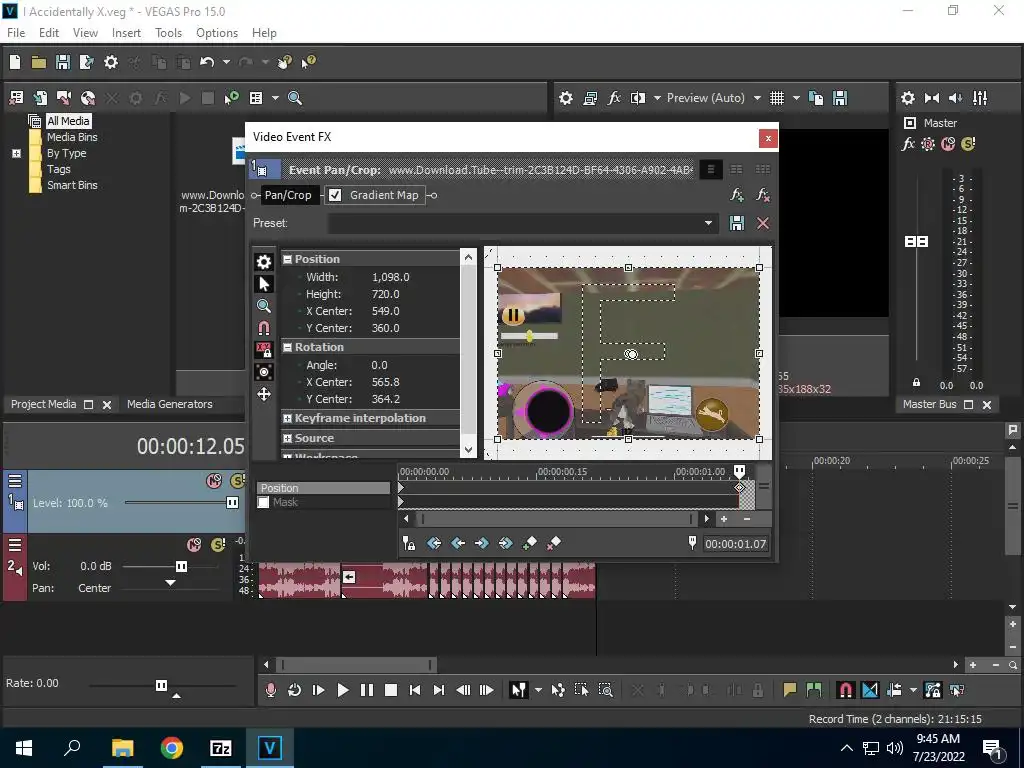This screenshot has height=768, width=1024.
Task: Click the keyframe diamond on Position track
Action: pyautogui.click(x=739, y=487)
